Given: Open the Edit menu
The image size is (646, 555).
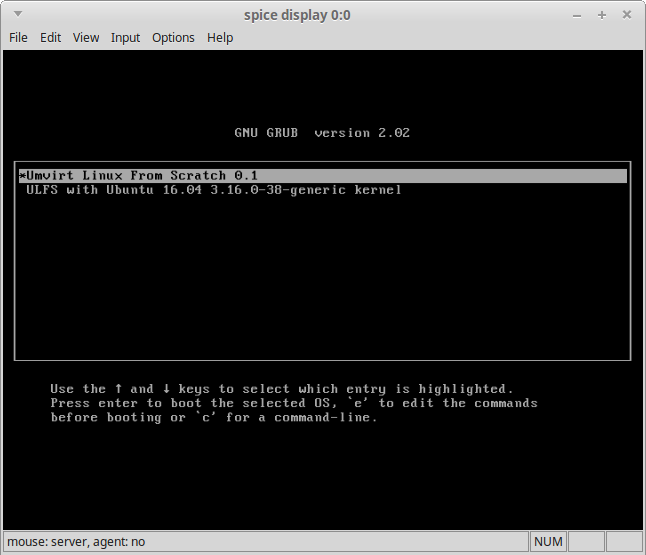Looking at the screenshot, I should coord(50,37).
